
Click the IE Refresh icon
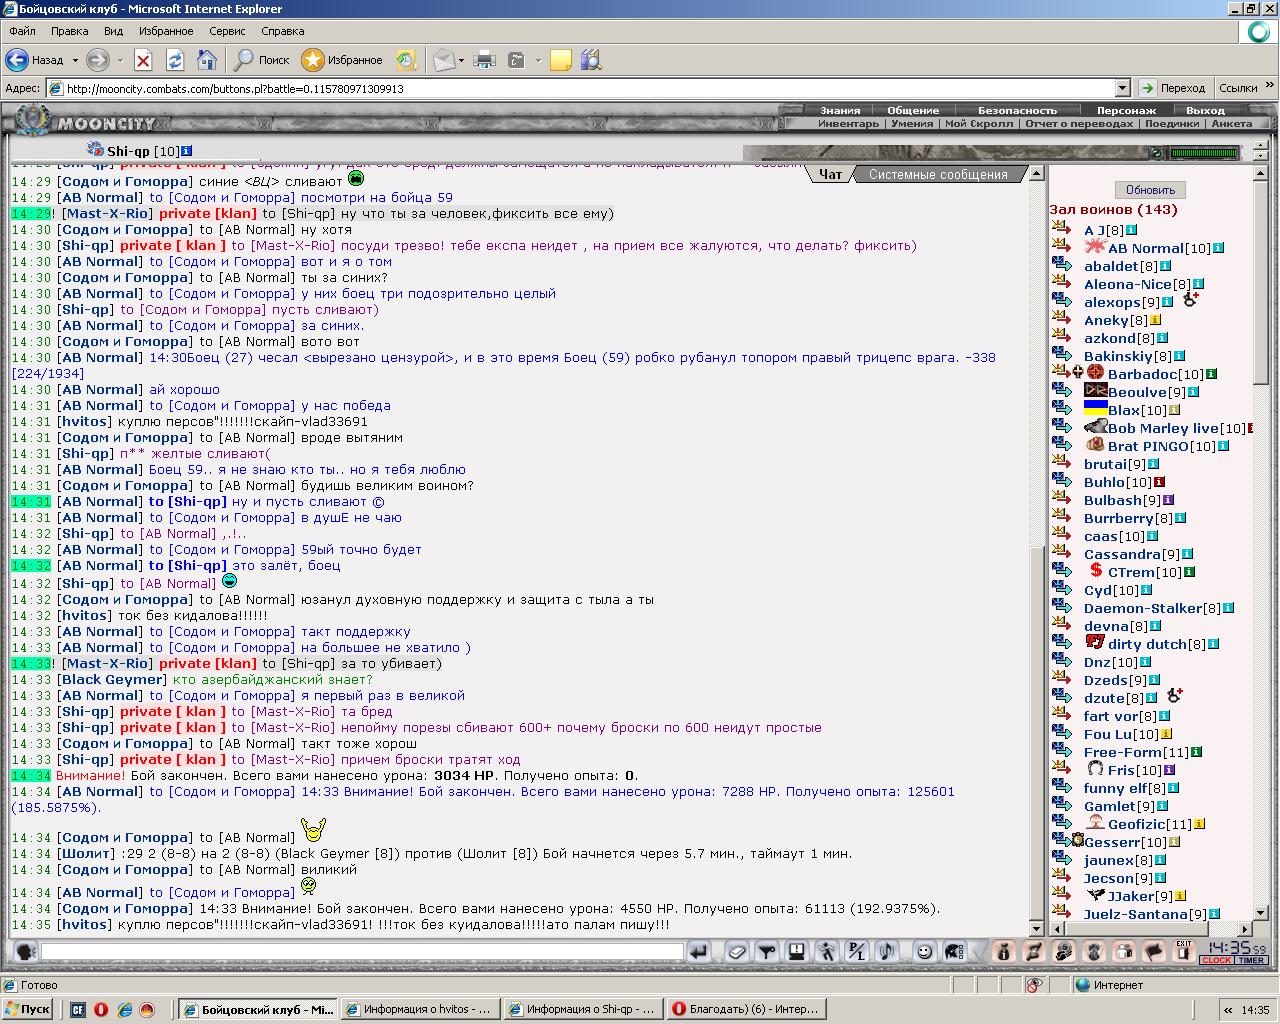point(175,60)
